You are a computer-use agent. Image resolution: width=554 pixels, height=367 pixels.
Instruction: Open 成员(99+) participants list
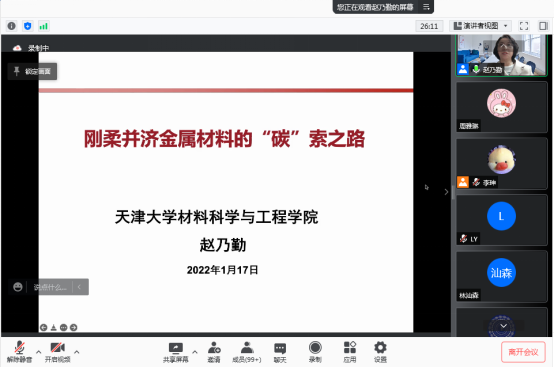tap(247, 352)
